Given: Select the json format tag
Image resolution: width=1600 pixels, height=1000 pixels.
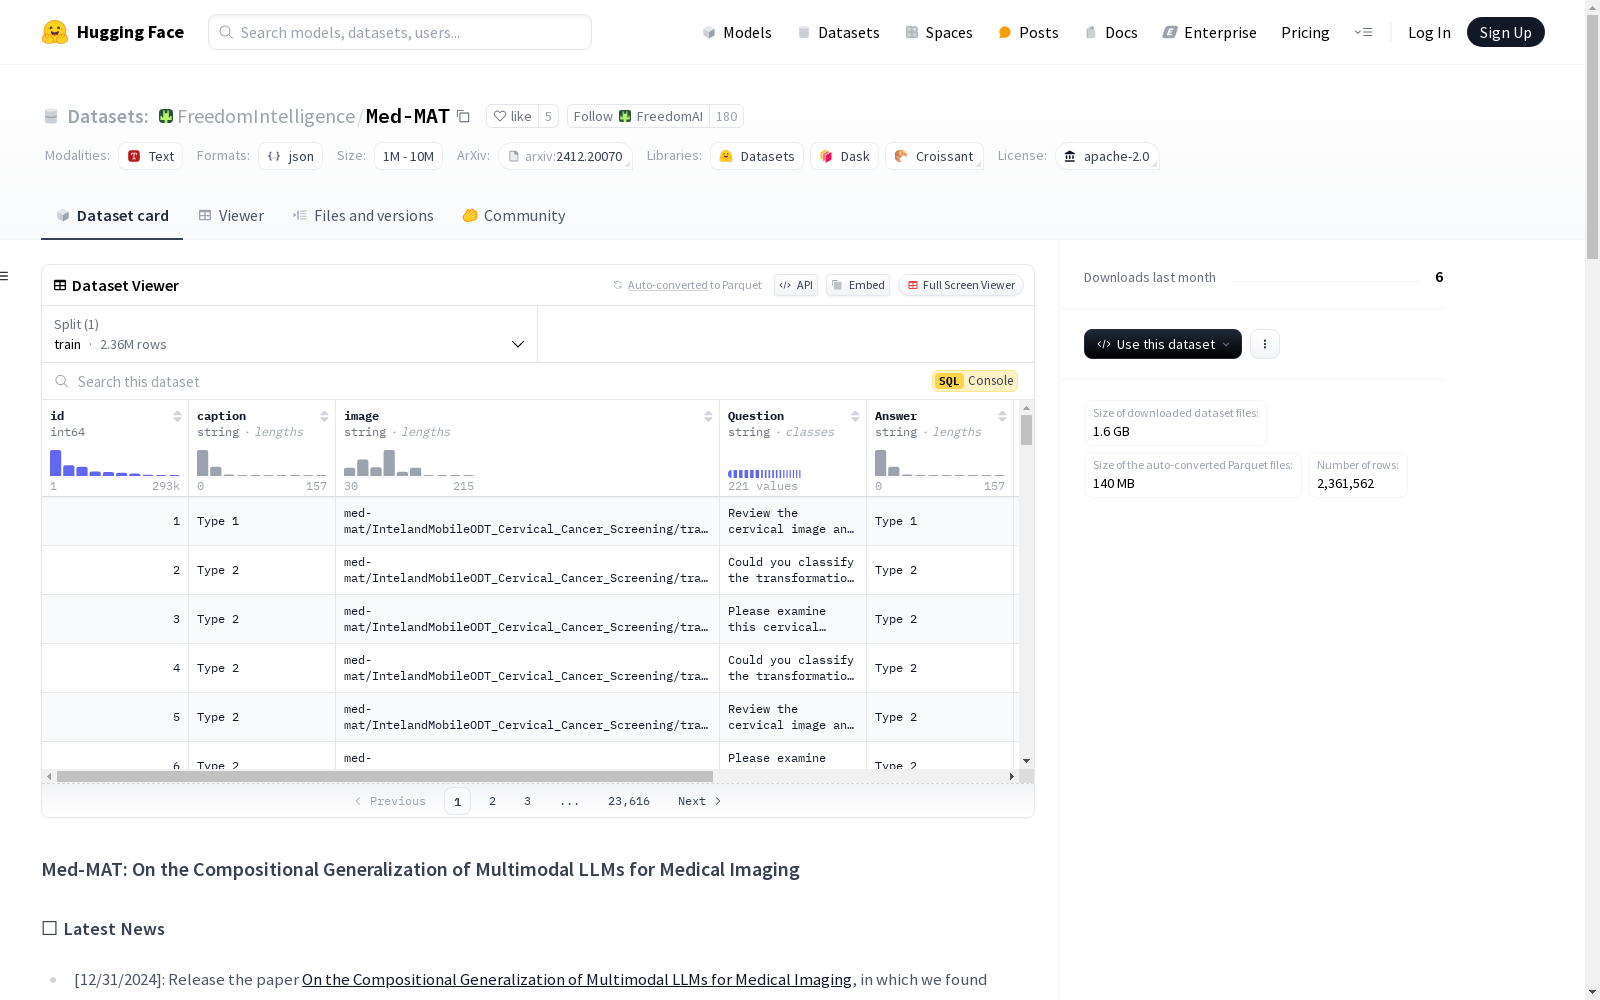Looking at the screenshot, I should point(290,156).
